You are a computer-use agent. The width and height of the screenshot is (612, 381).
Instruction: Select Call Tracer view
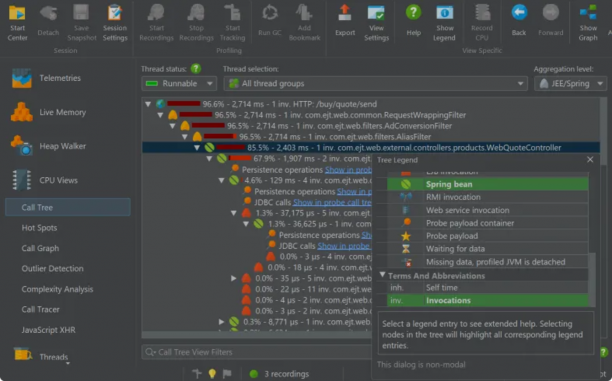coord(41,310)
